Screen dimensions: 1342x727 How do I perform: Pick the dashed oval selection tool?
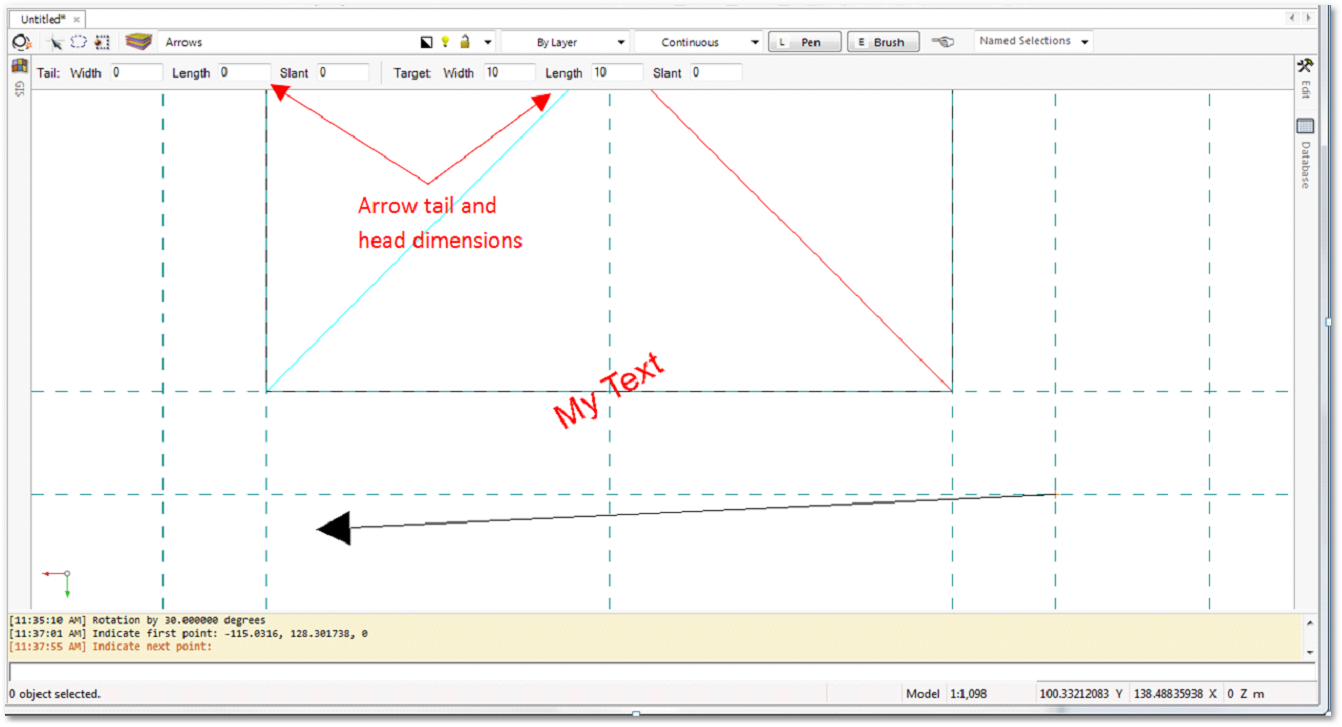click(x=79, y=42)
